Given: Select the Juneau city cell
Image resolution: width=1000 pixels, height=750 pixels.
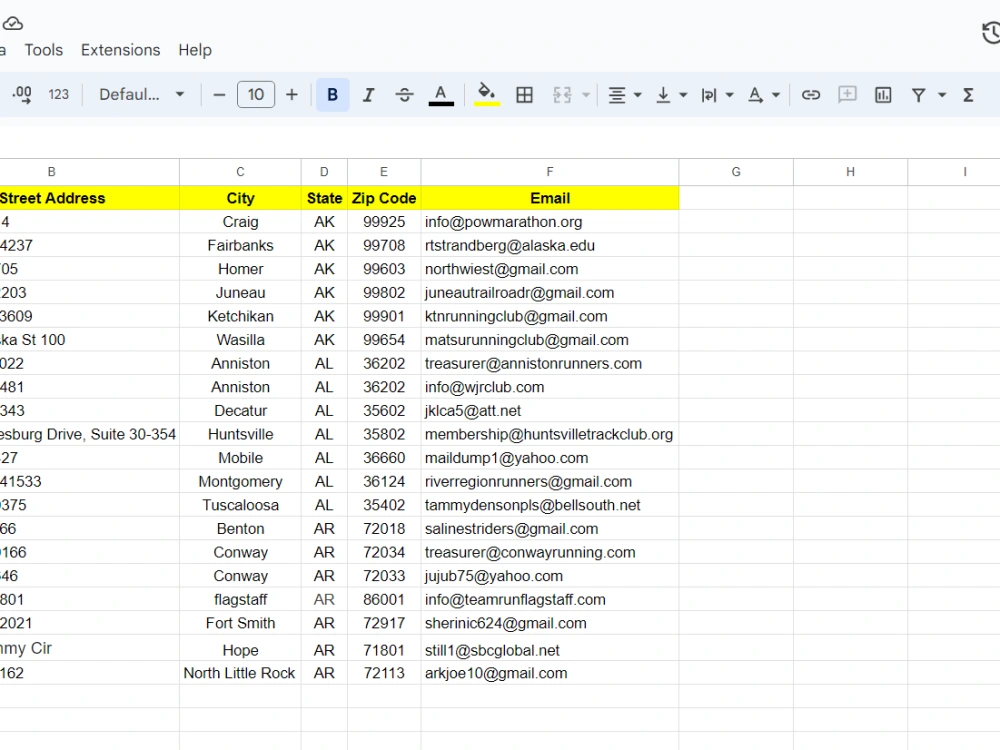Looking at the screenshot, I should tap(240, 292).
